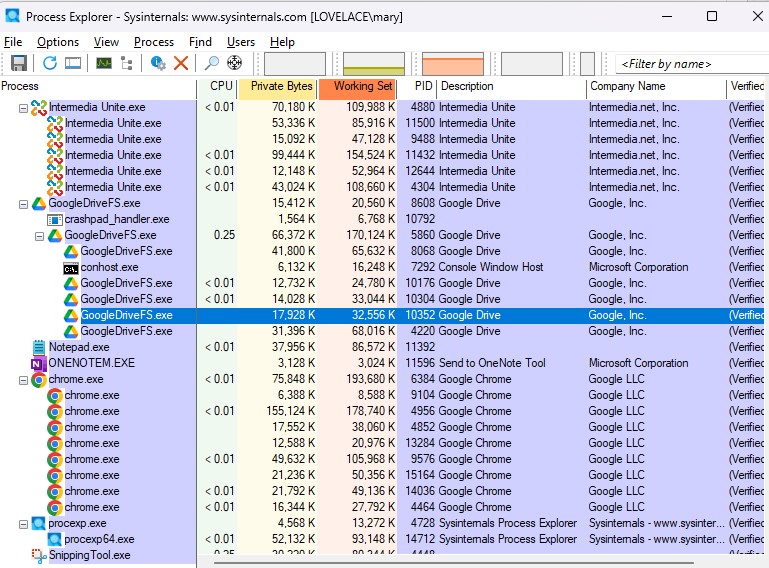
Task: Select the highlighted GoogleDriveFS.exe PID 10352 row
Action: pos(384,315)
